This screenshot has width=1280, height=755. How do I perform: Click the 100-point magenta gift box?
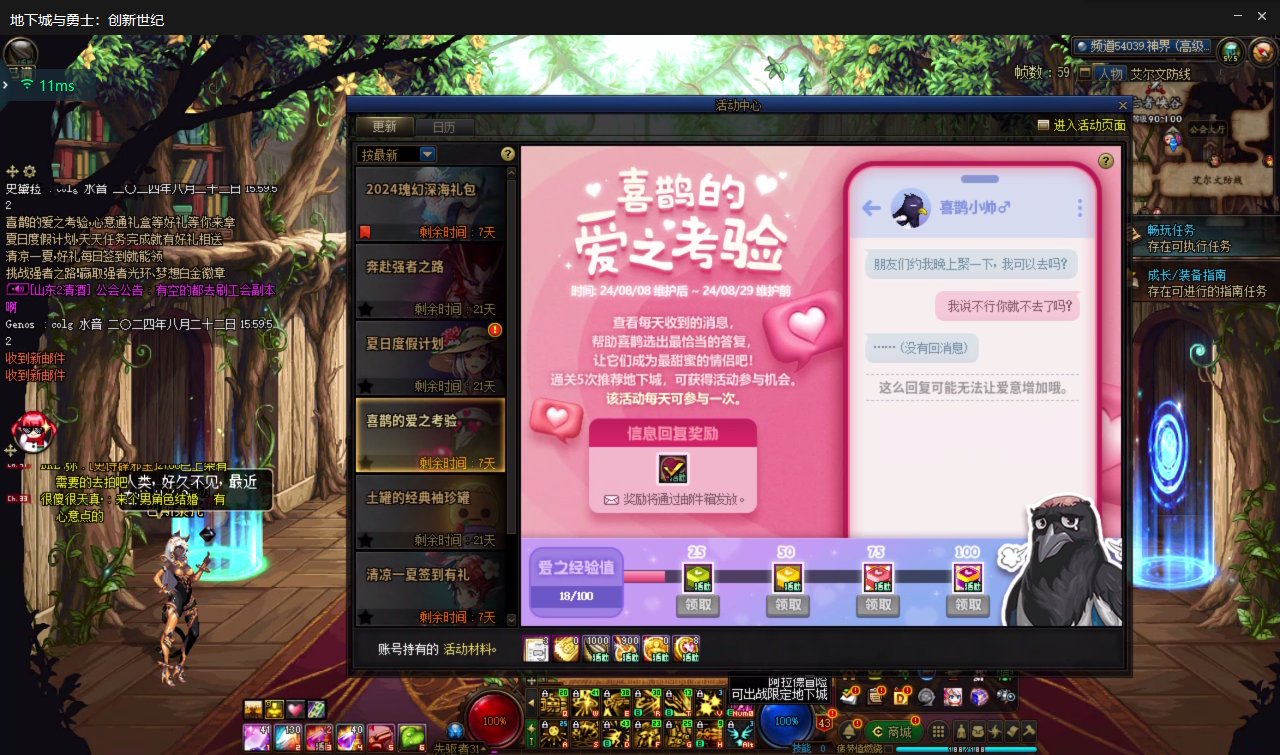(968, 578)
